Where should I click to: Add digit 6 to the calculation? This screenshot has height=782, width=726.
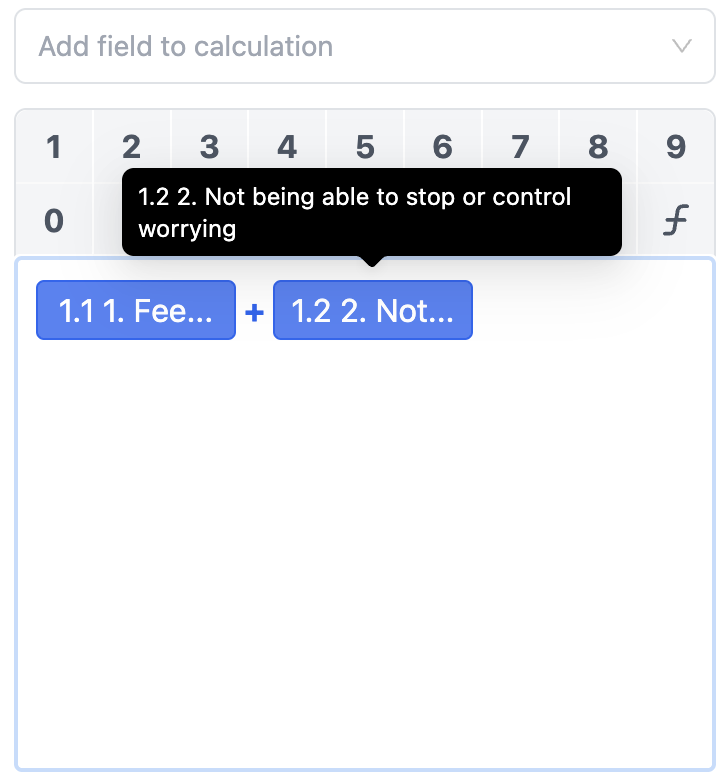tap(443, 147)
